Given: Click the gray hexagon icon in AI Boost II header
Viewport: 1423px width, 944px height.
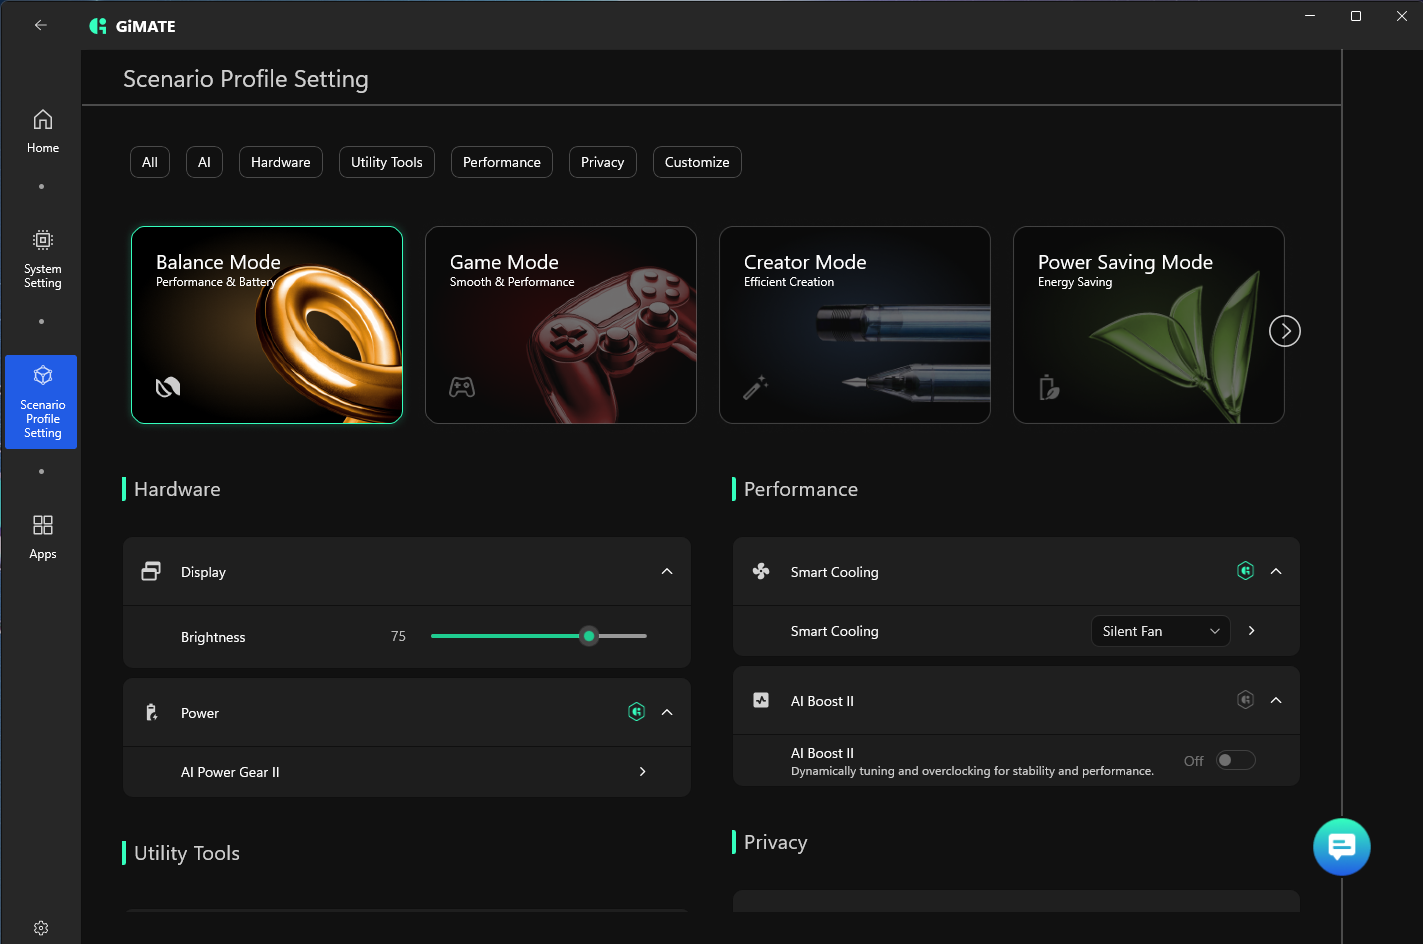Looking at the screenshot, I should 1245,700.
